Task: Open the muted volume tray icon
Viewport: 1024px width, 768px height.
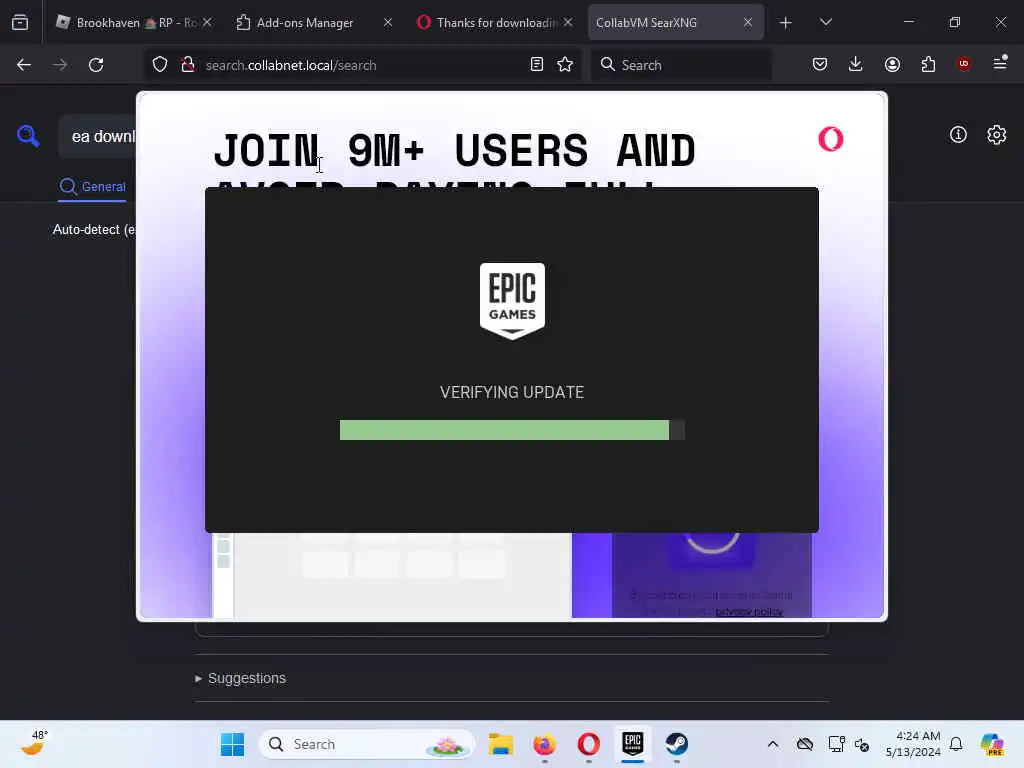Action: (x=862, y=744)
